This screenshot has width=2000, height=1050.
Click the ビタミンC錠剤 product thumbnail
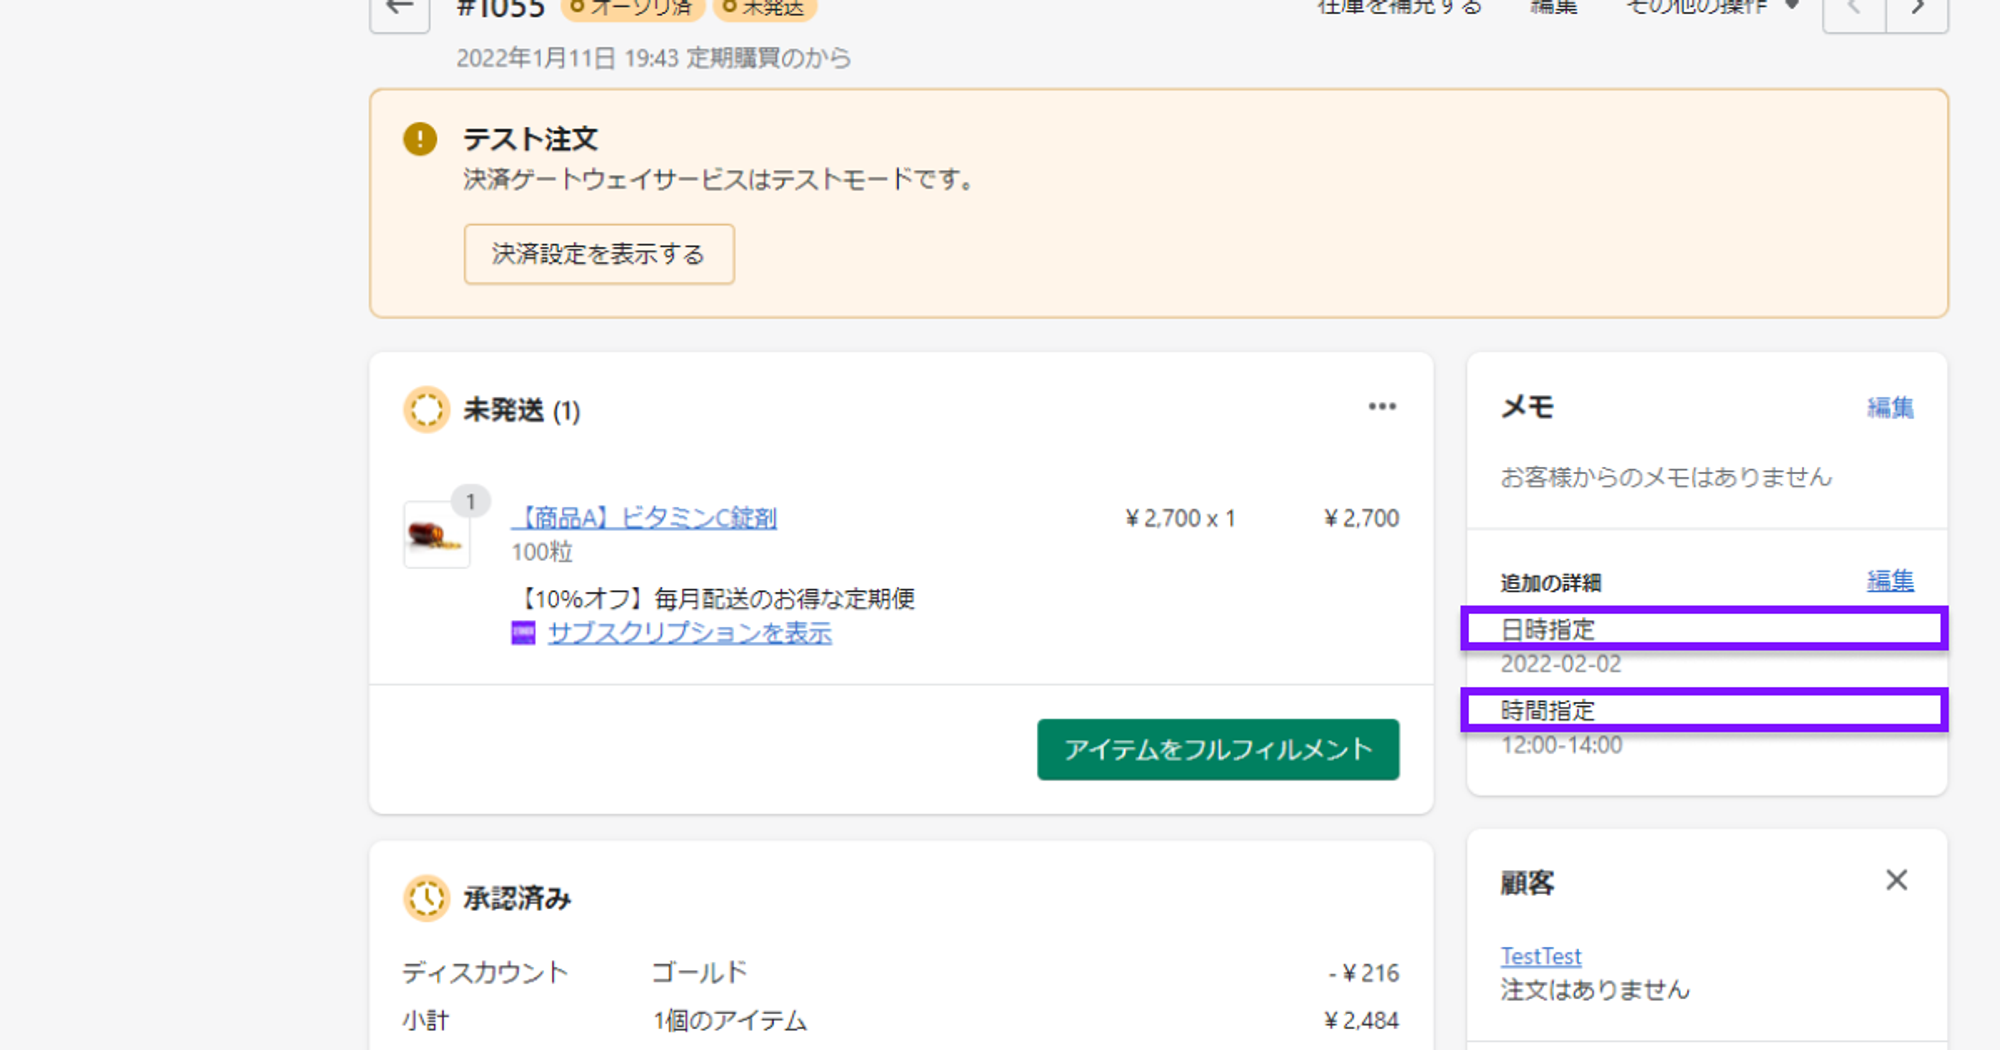(436, 535)
